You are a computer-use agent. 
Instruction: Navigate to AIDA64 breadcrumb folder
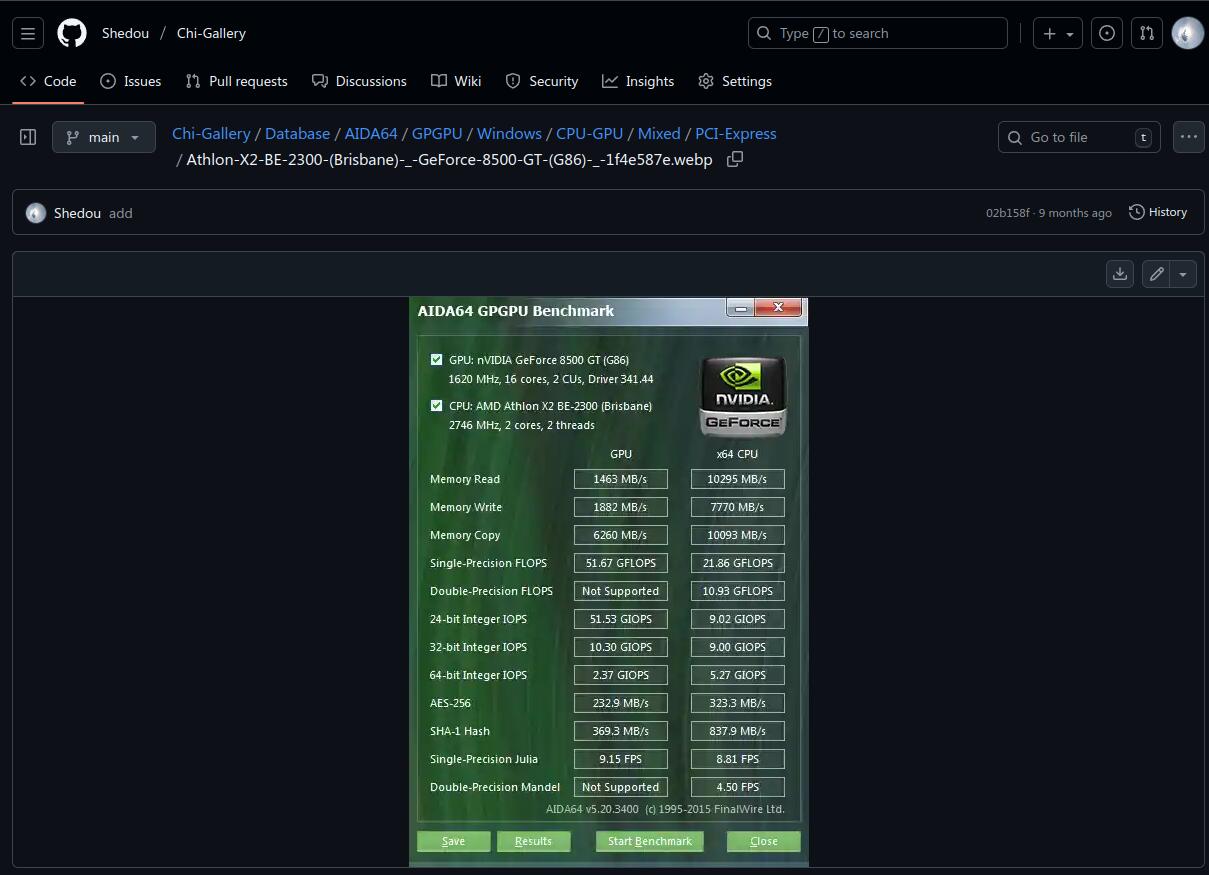pyautogui.click(x=371, y=134)
